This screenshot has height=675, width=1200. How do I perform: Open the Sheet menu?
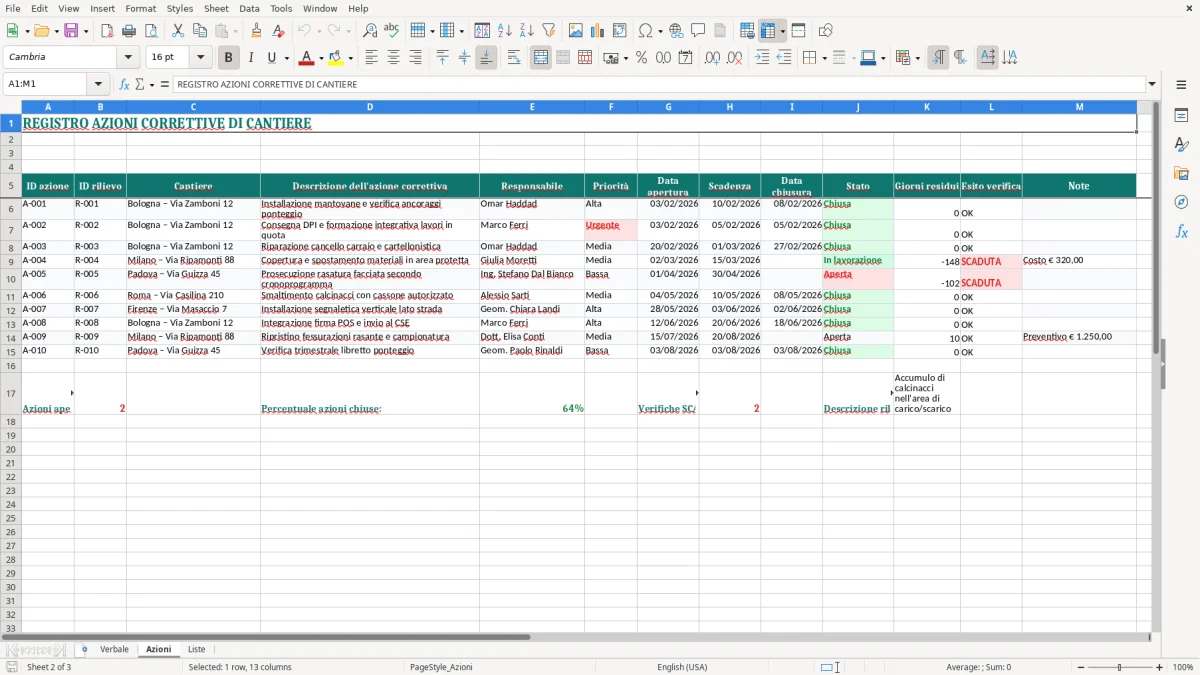coord(216,8)
